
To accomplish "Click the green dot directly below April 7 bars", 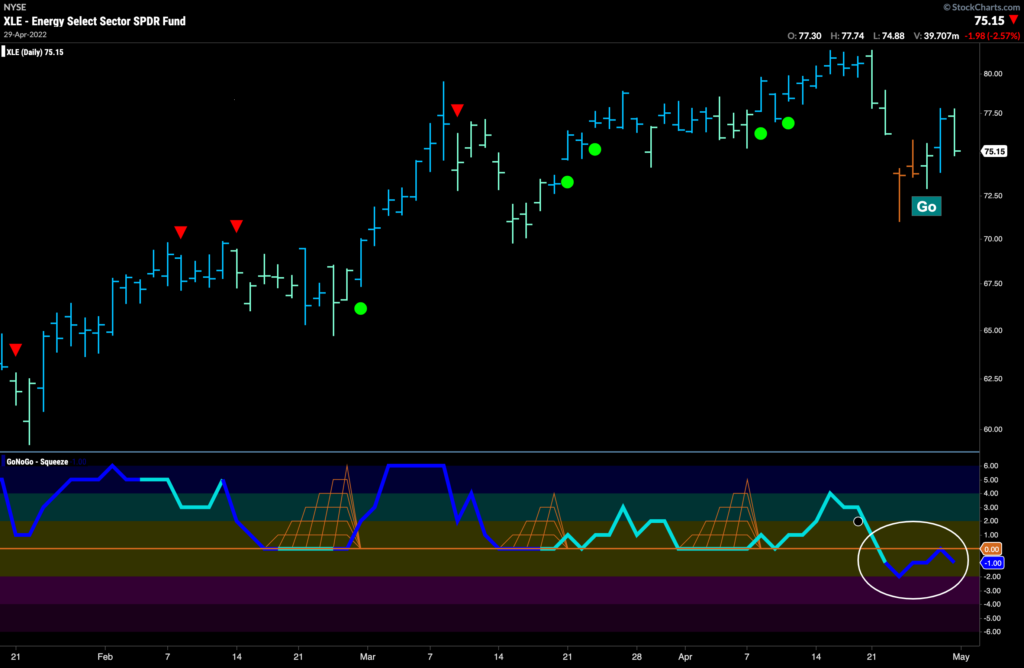I will click(761, 133).
